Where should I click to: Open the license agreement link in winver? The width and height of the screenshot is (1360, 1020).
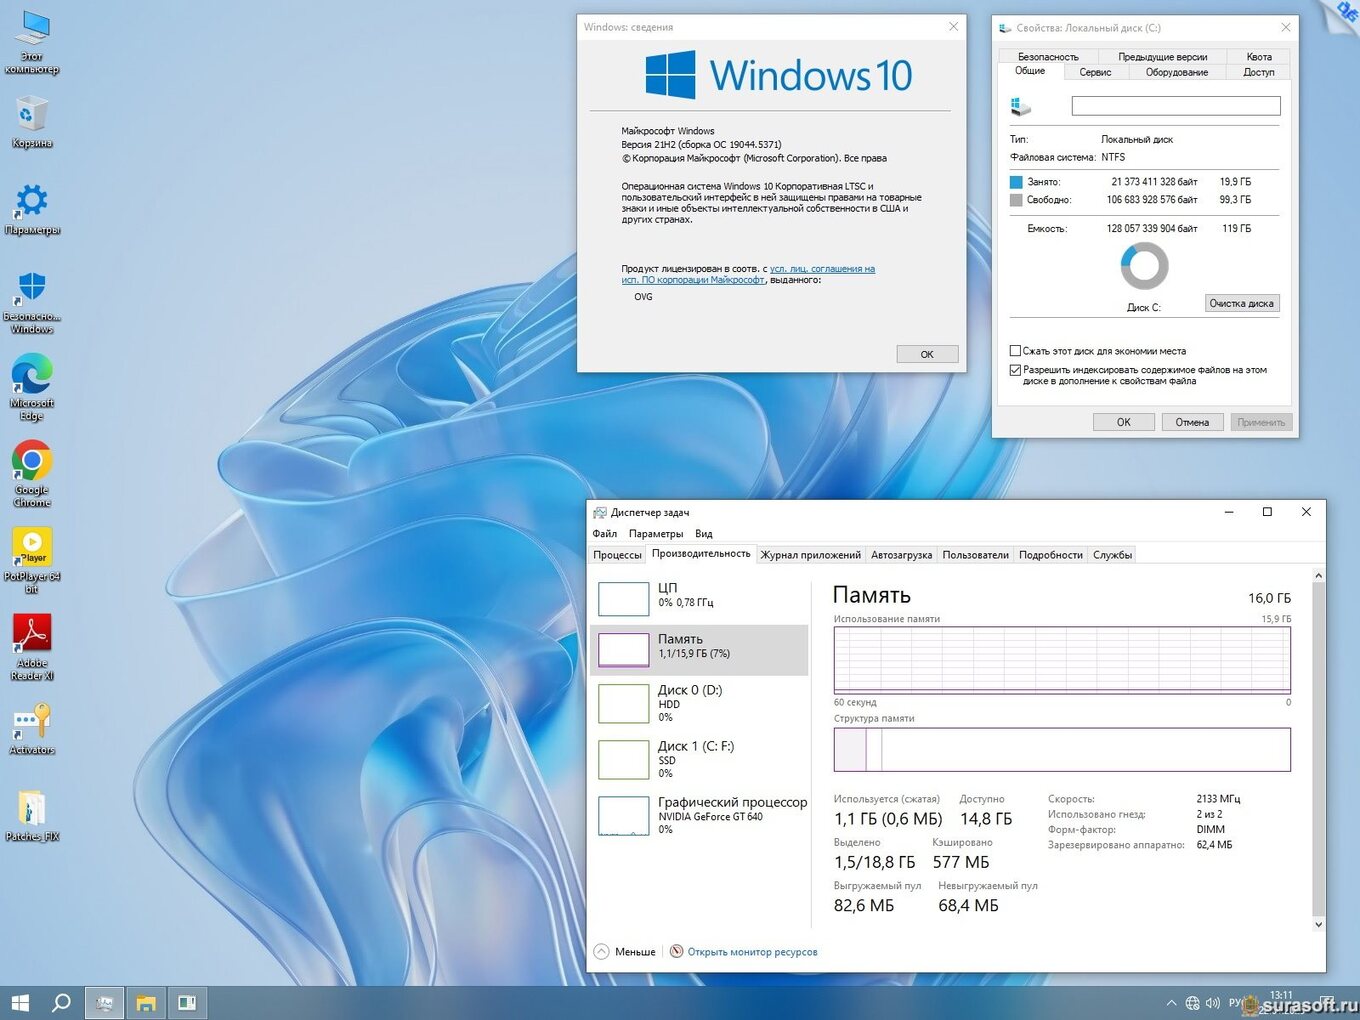pyautogui.click(x=748, y=274)
